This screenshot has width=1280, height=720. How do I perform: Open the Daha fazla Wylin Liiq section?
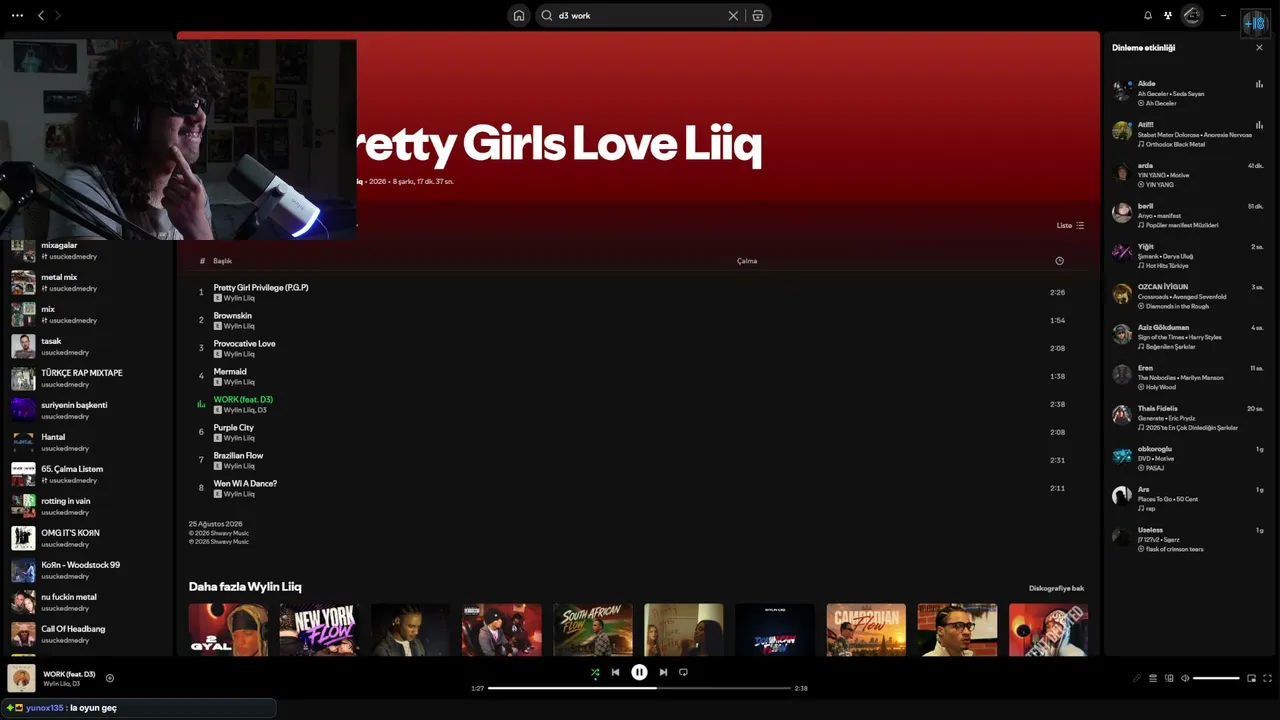(245, 587)
